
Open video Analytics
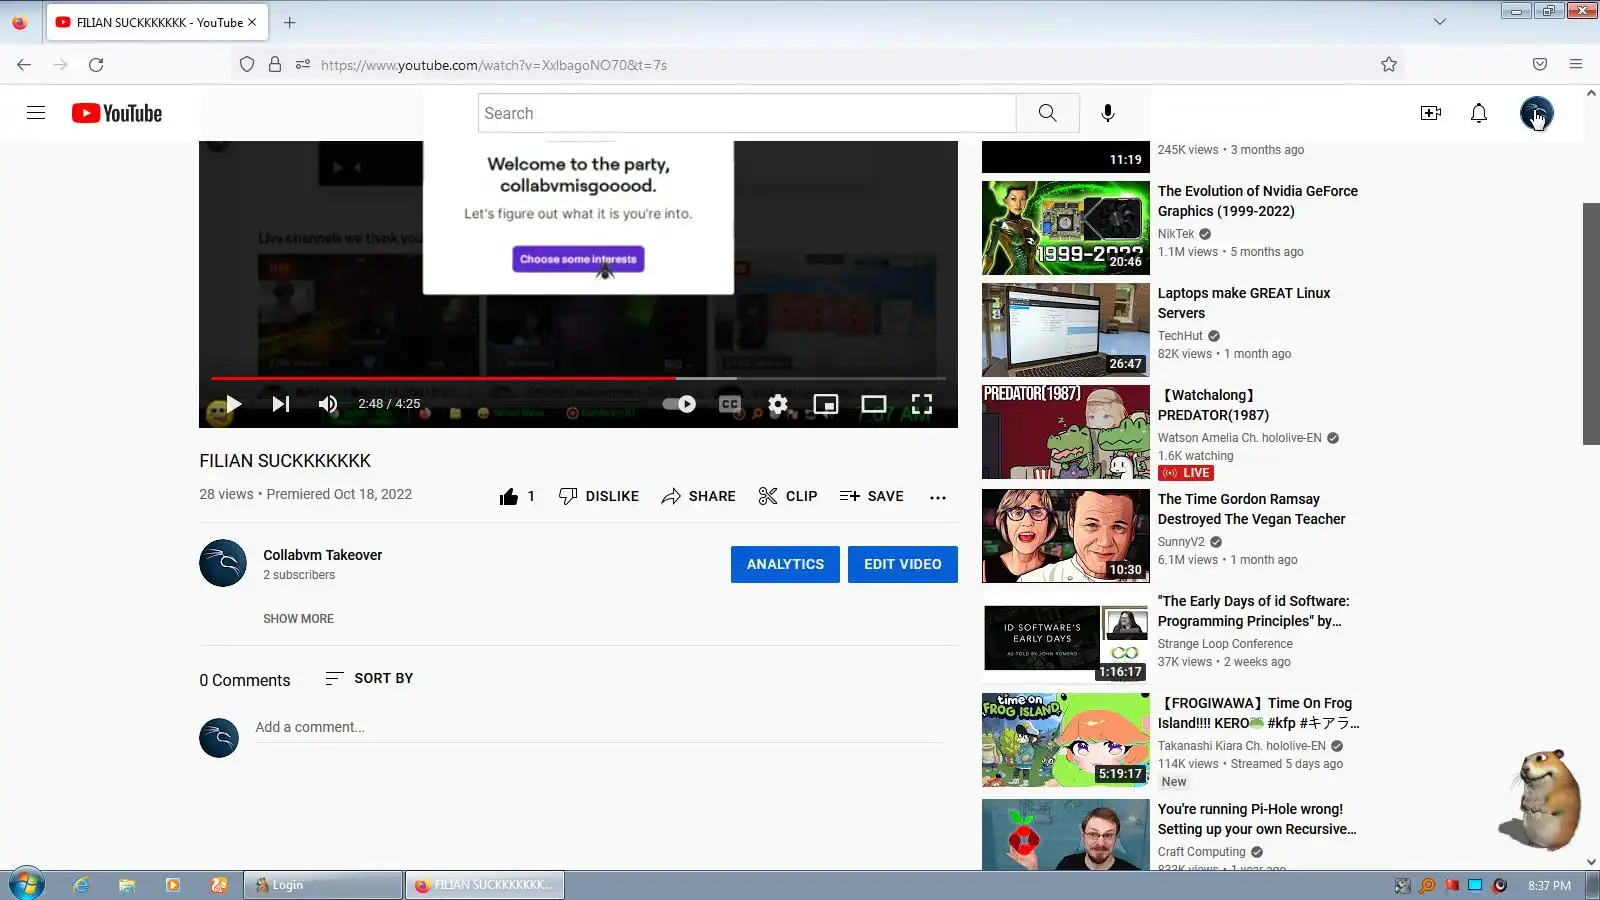click(785, 564)
